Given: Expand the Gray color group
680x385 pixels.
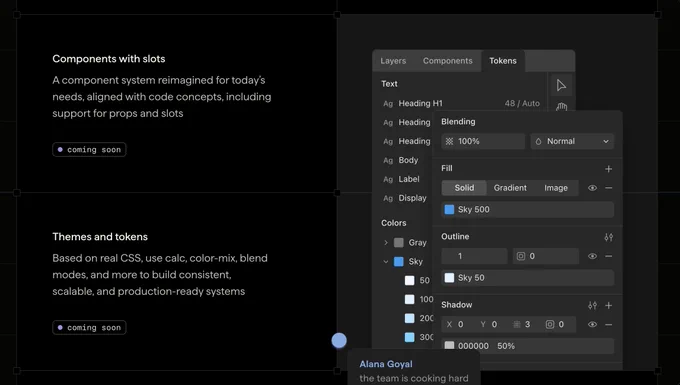Looking at the screenshot, I should point(386,242).
